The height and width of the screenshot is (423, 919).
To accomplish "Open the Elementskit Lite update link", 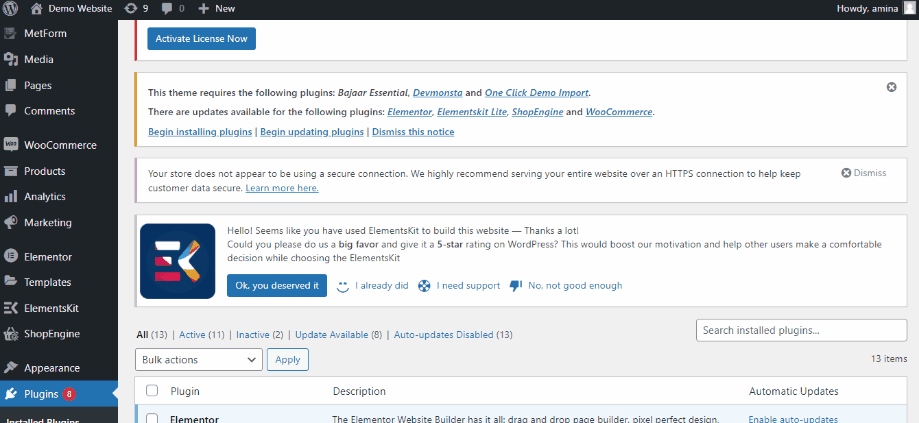I will pos(472,112).
